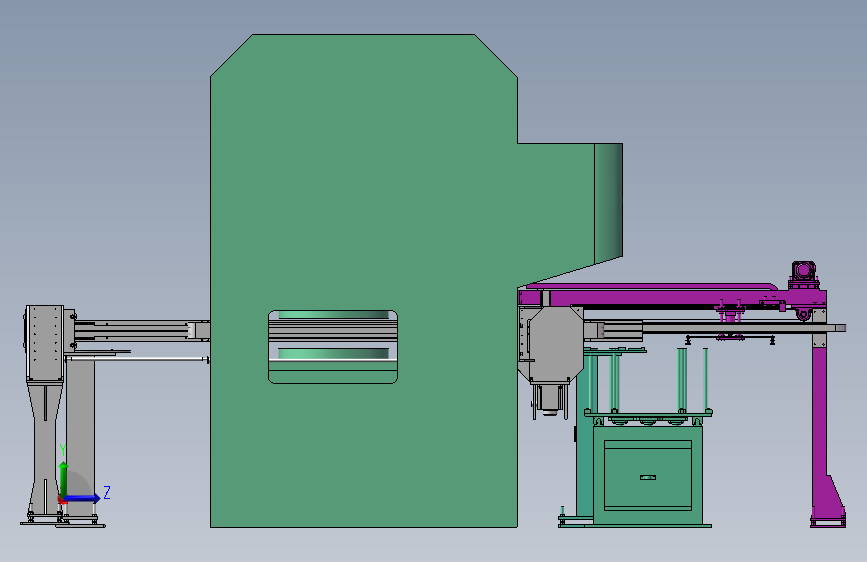Pick the gray octagonal gearbox housing

555,344
